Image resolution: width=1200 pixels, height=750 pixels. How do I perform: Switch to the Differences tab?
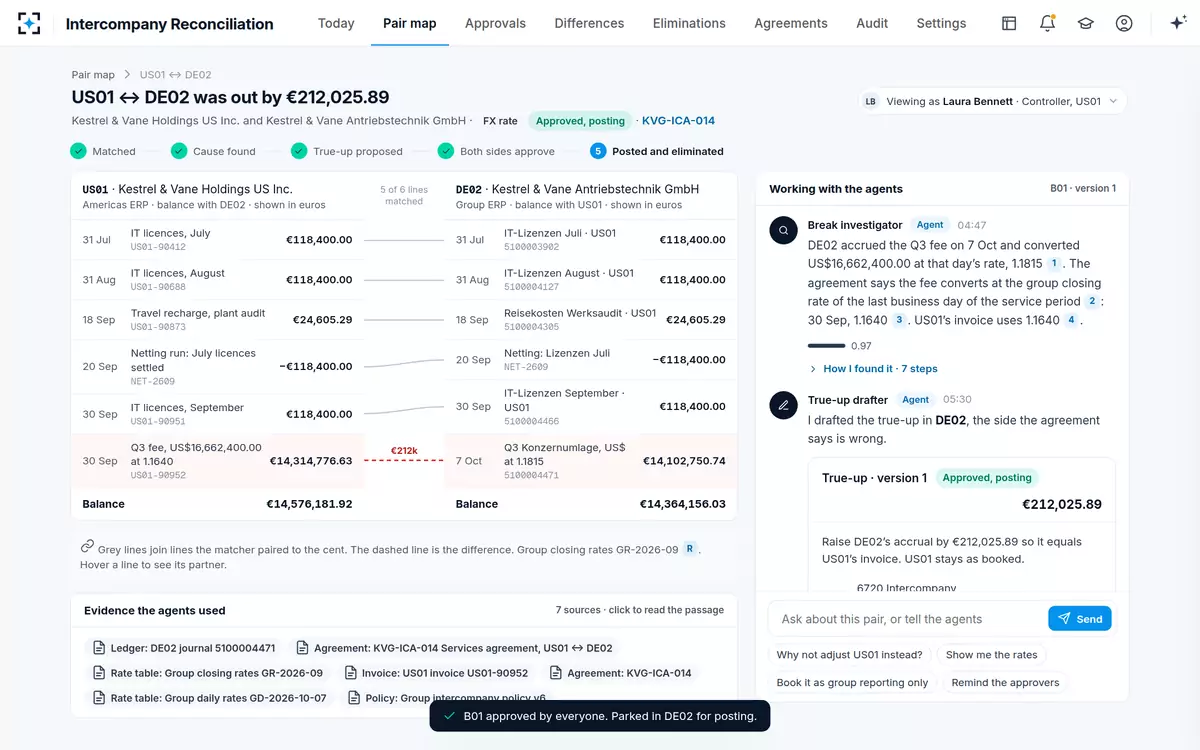(589, 23)
